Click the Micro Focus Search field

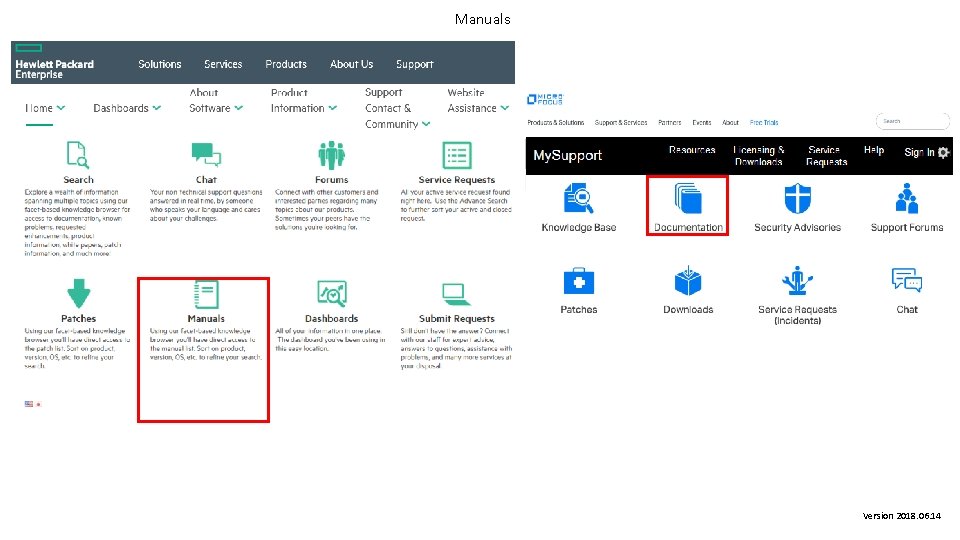pos(912,121)
